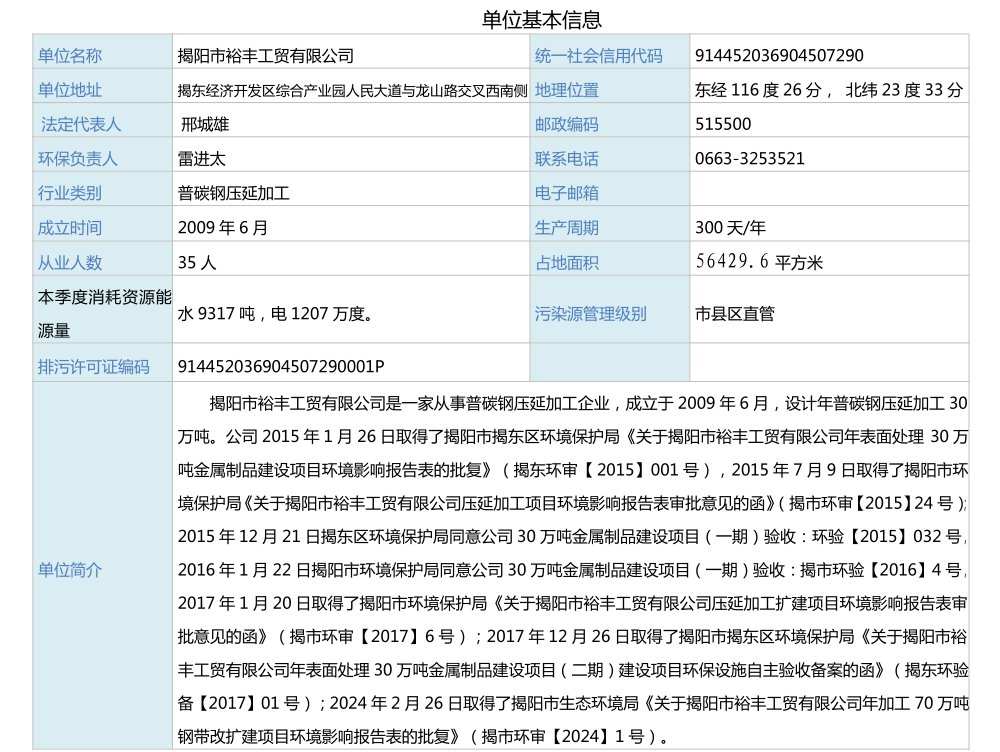Viewport: 1000px width, 752px height.
Task: Select the 本季度消耗资源能源量 label
Action: tap(105, 313)
